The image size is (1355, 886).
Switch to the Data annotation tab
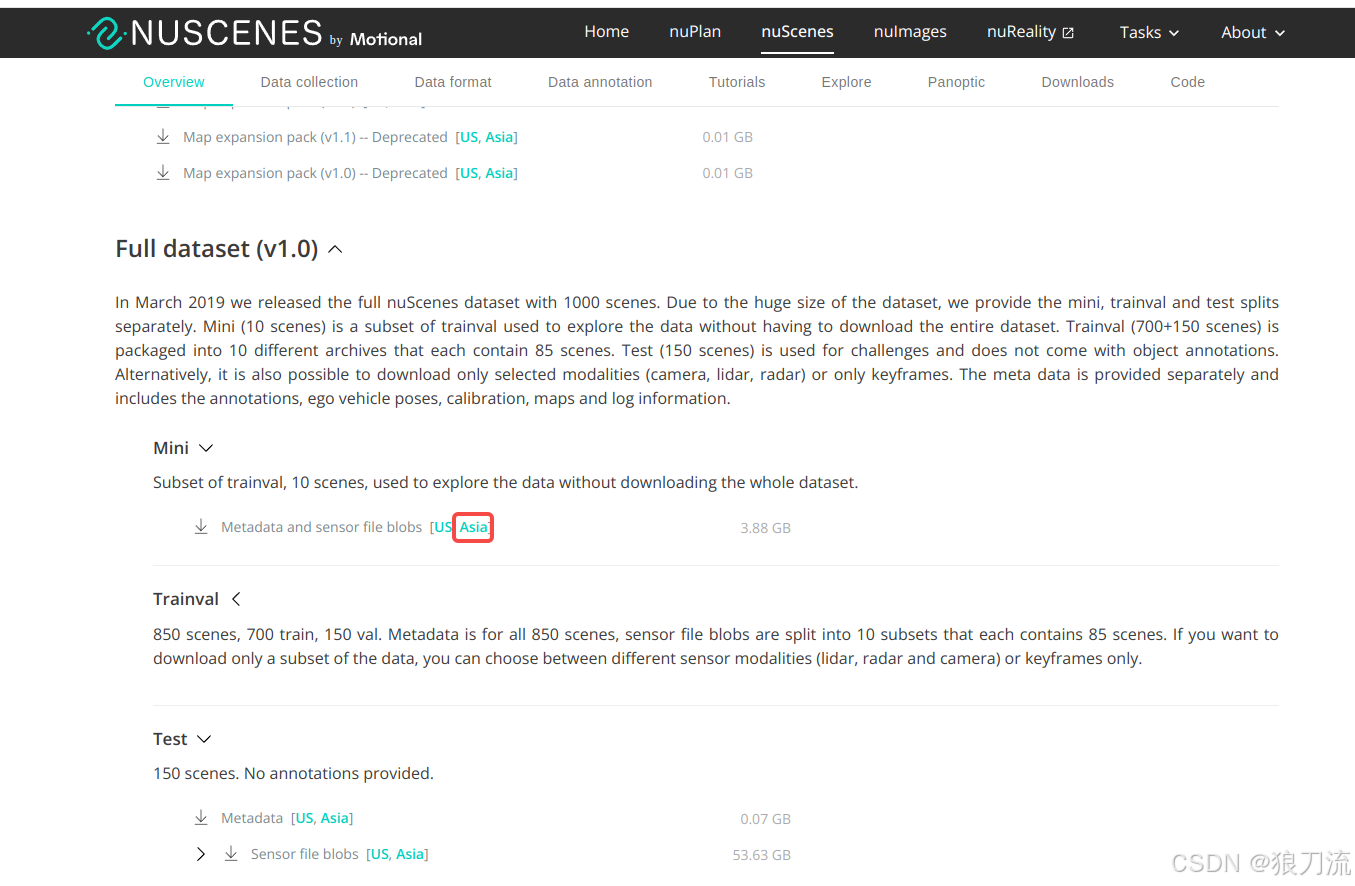(600, 82)
